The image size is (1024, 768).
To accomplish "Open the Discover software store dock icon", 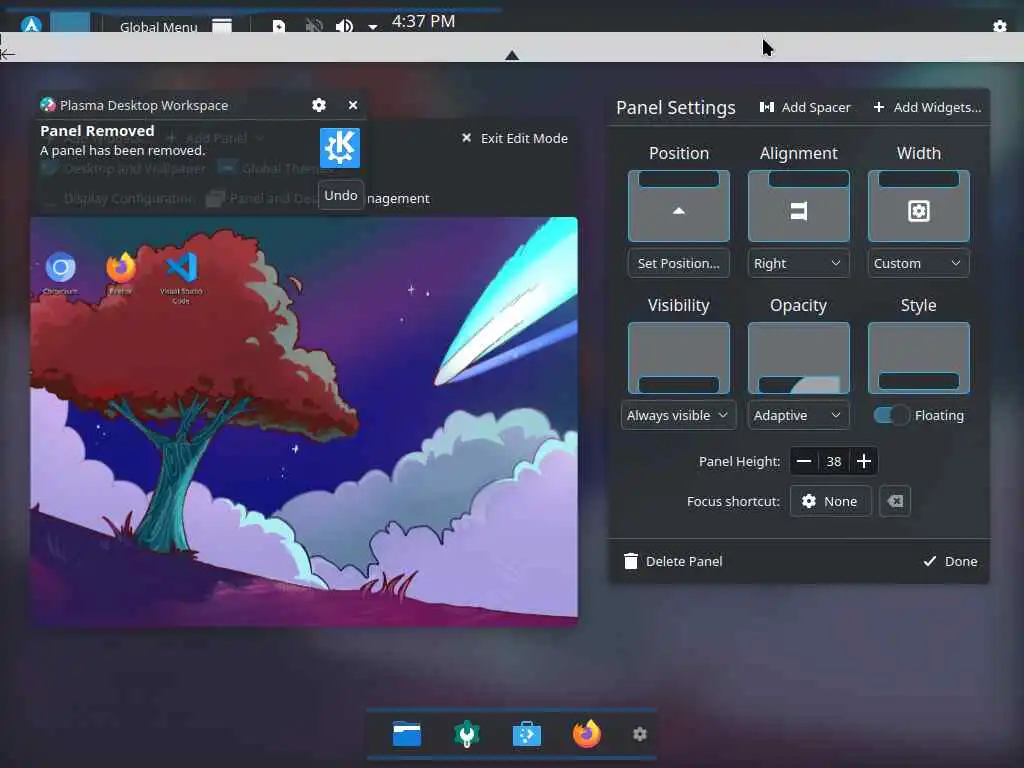I will click(x=527, y=734).
